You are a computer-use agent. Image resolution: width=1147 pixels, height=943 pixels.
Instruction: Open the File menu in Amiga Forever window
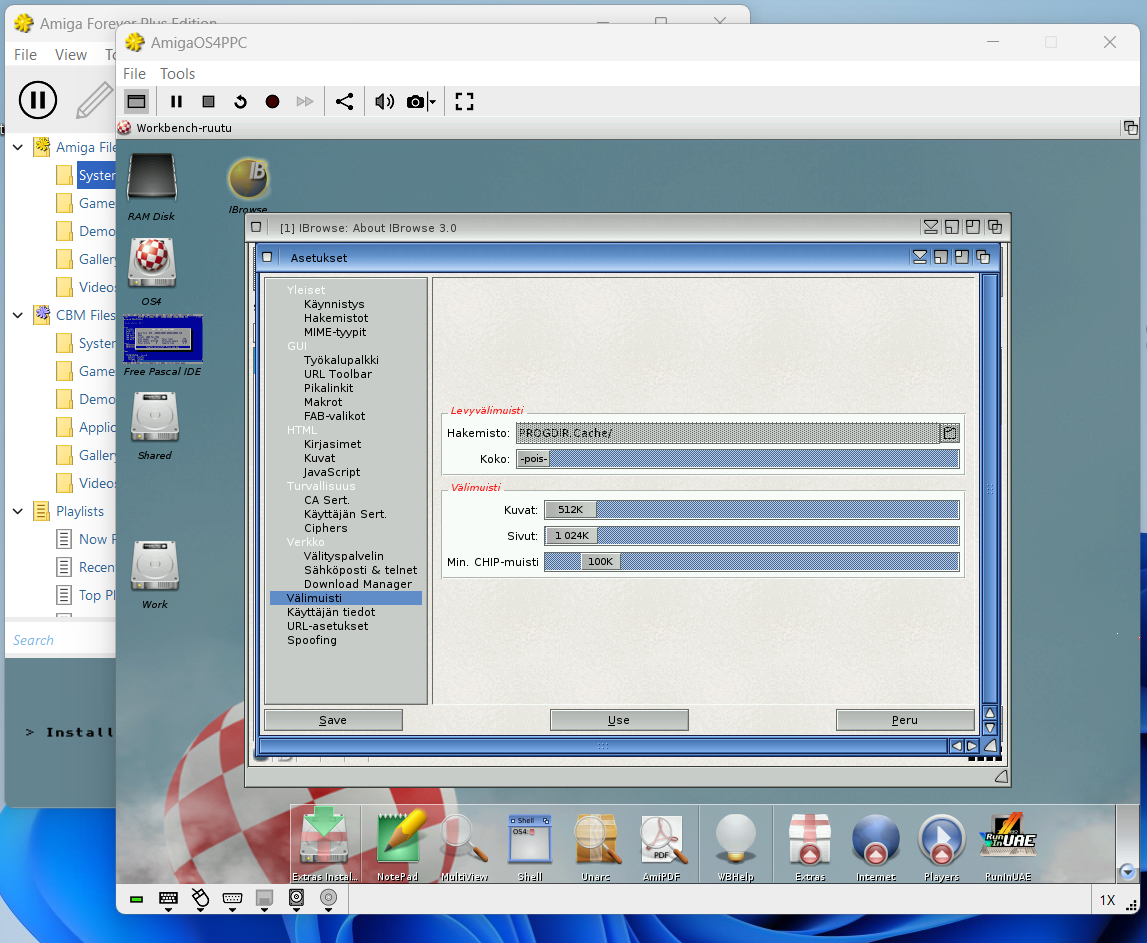pos(26,55)
